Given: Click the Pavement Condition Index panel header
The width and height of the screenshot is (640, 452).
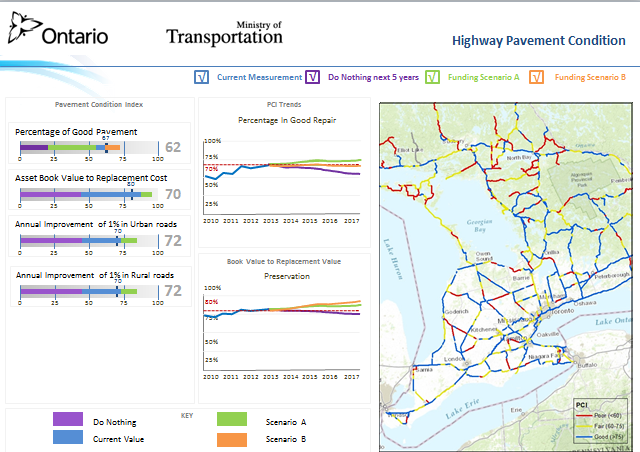Looking at the screenshot, I should 98,104.
